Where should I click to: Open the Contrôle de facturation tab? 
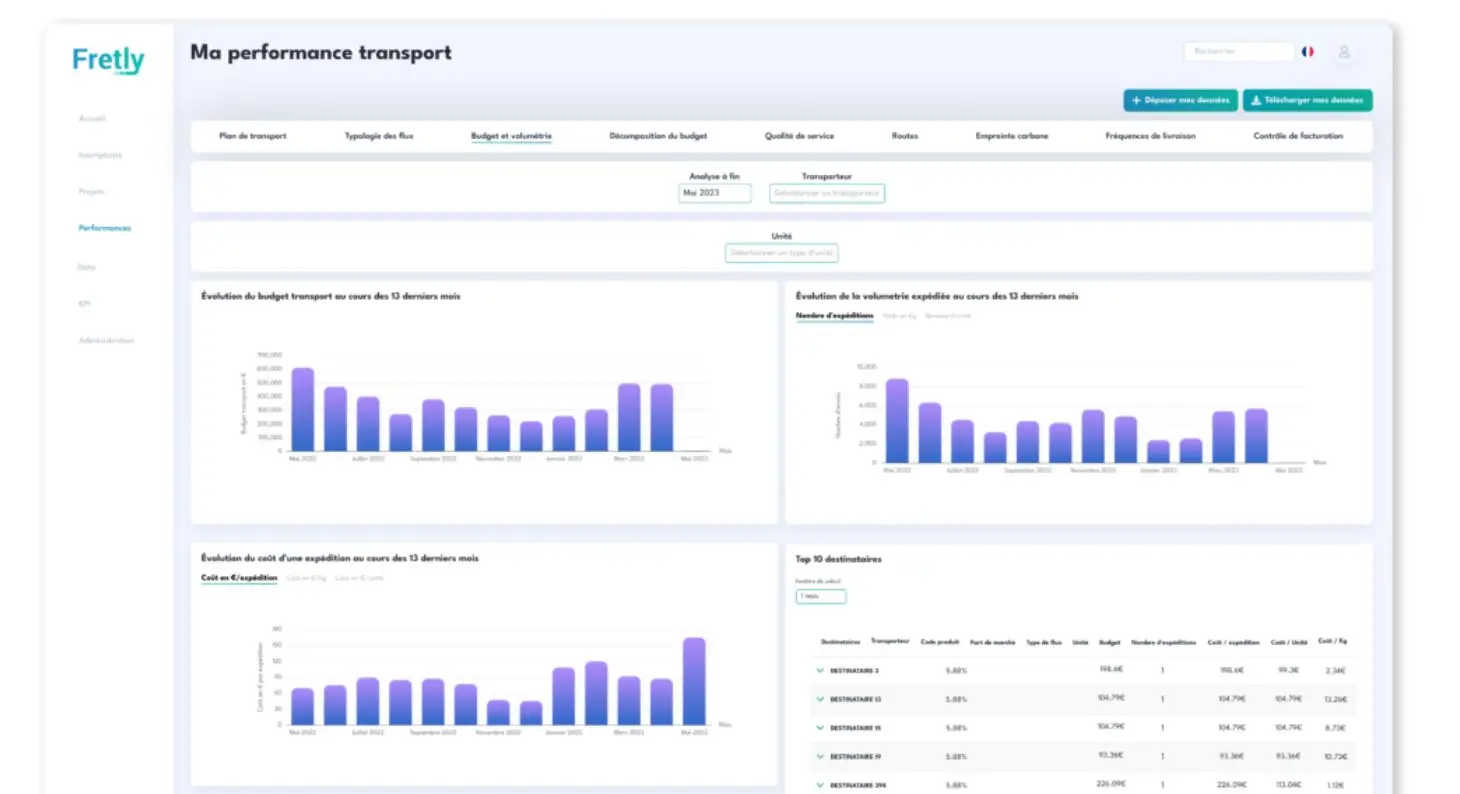pyautogui.click(x=1298, y=136)
